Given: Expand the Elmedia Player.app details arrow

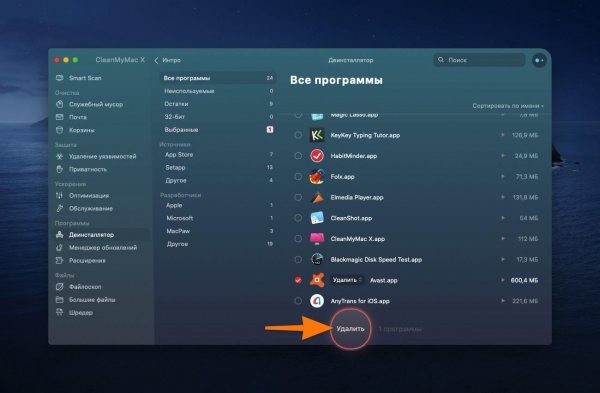Looking at the screenshot, I should 503,197.
